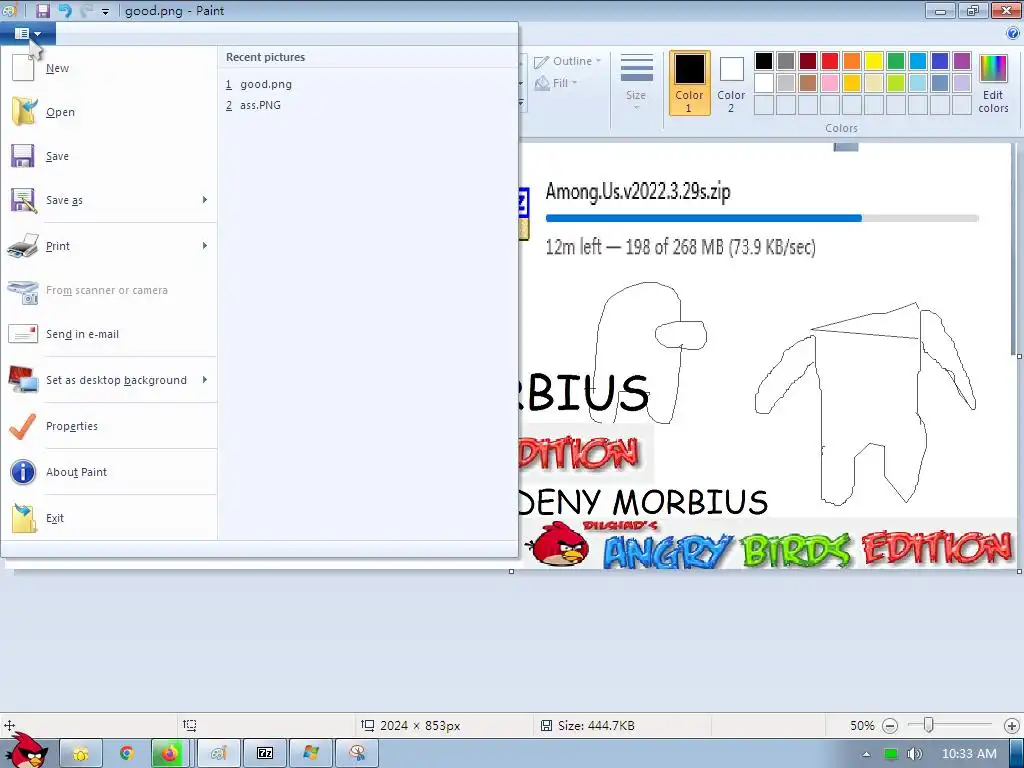Screen dimensions: 1024x768
Task: Choose Open from the file menu
Action: coord(110,112)
